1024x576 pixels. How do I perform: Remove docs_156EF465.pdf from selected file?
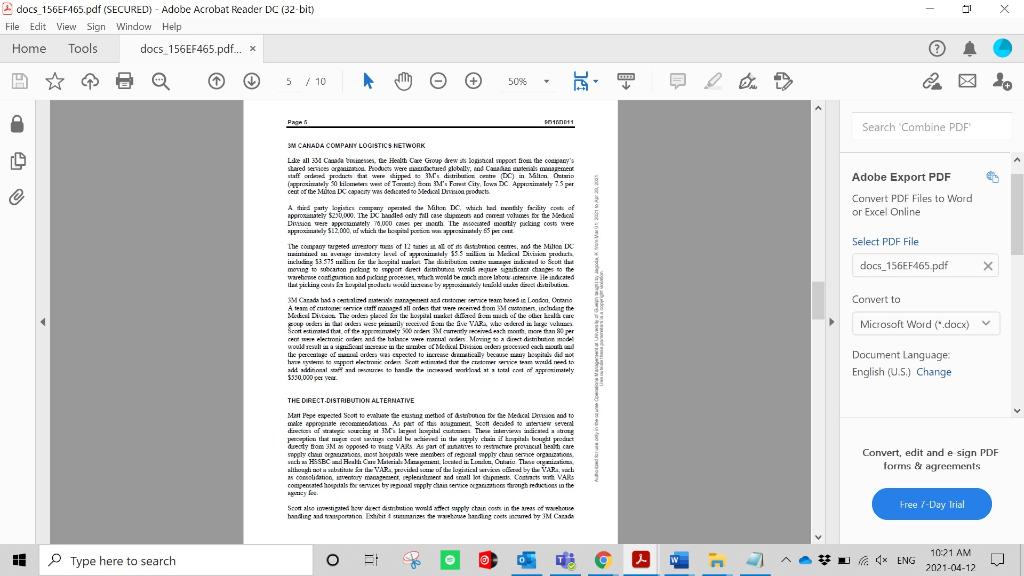point(987,266)
